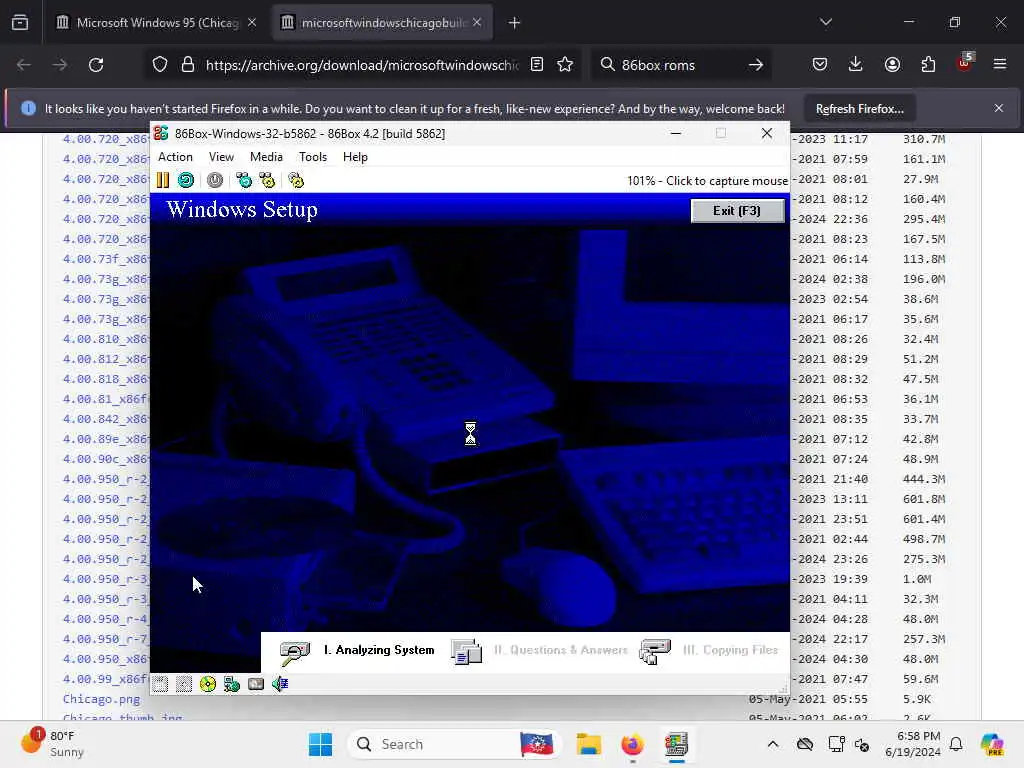The image size is (1024, 768).
Task: Open the Chicago.png file link
Action: pos(101,699)
